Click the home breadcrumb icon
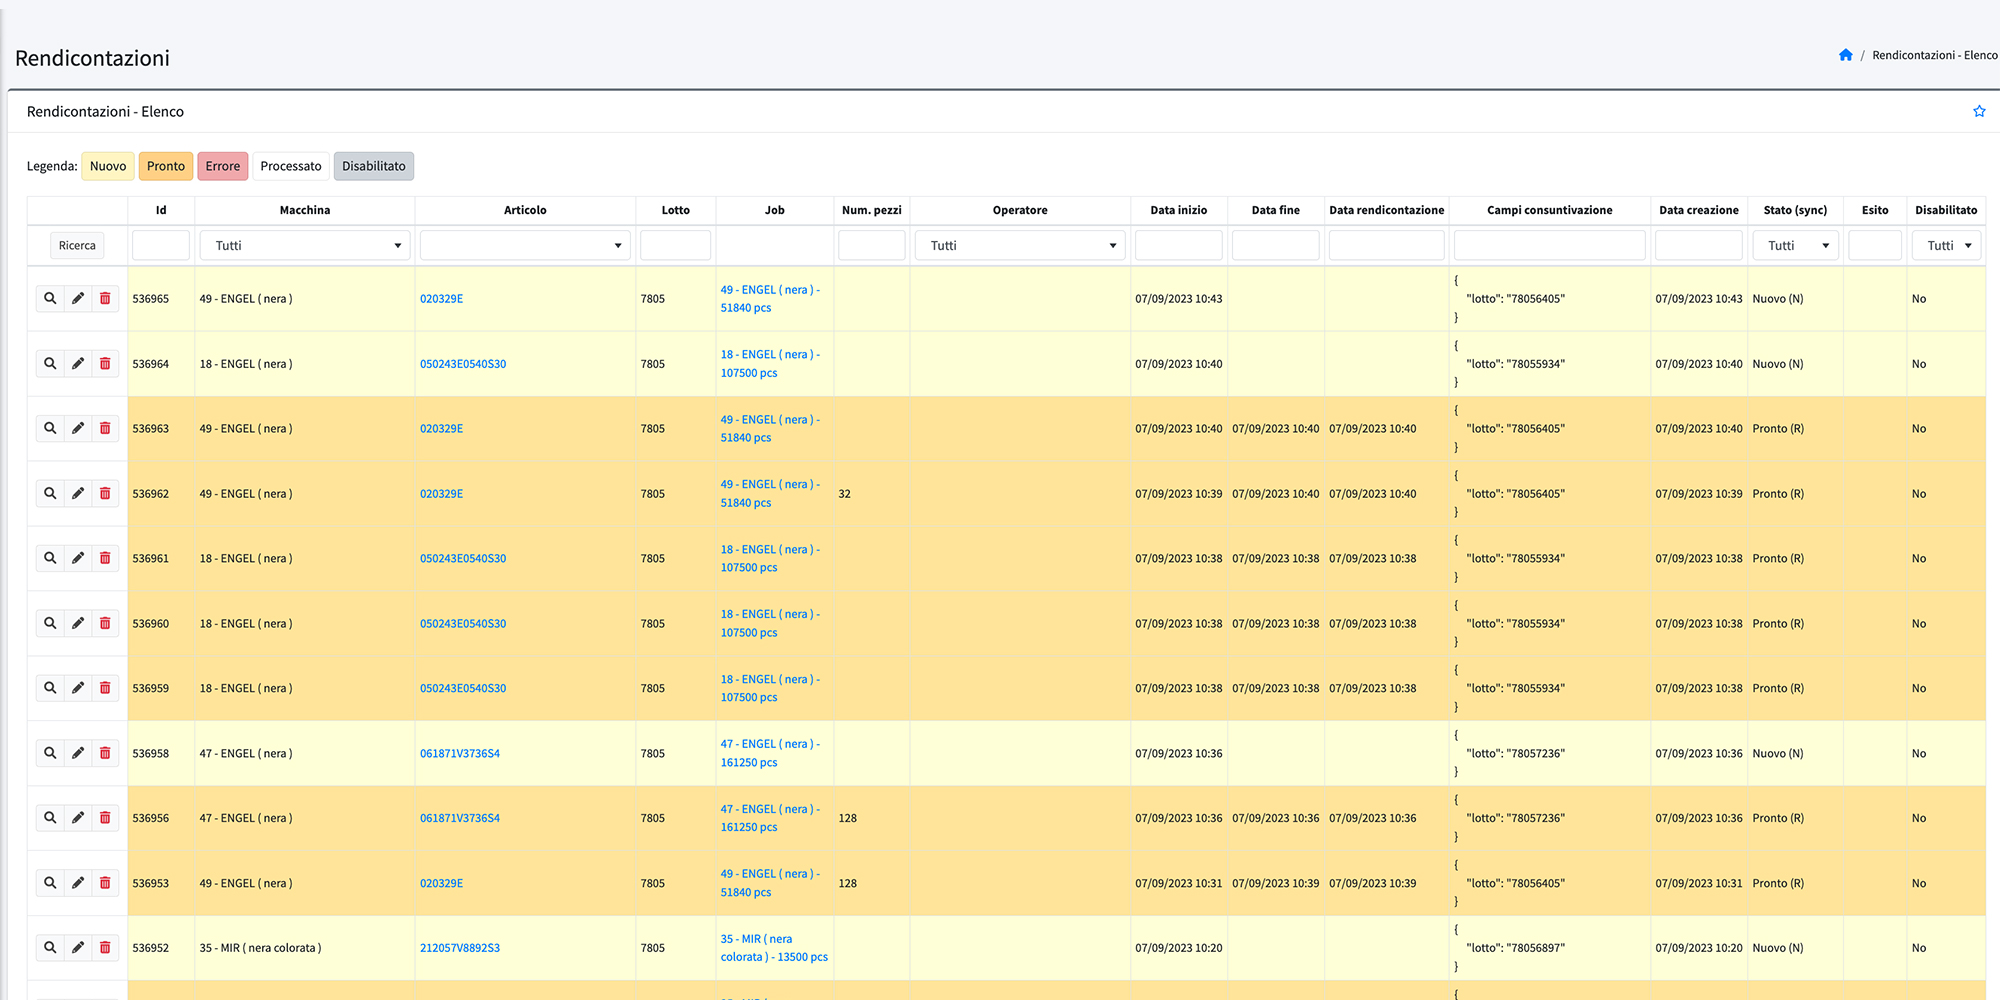 tap(1845, 55)
